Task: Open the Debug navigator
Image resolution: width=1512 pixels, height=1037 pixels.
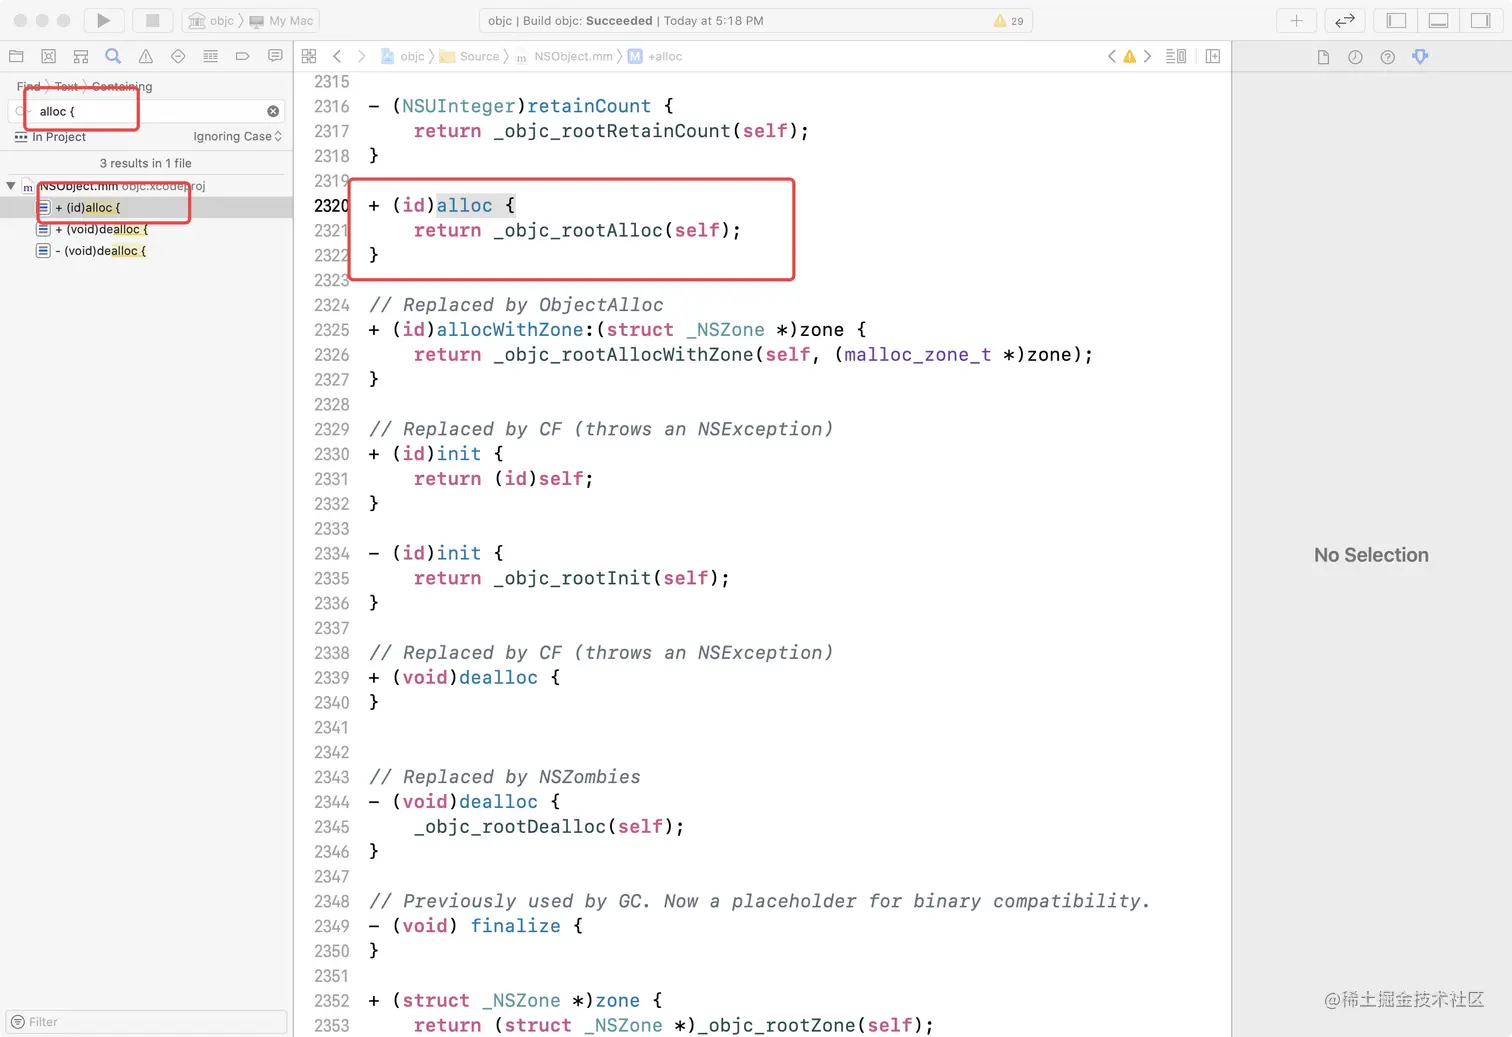Action: [x=210, y=56]
